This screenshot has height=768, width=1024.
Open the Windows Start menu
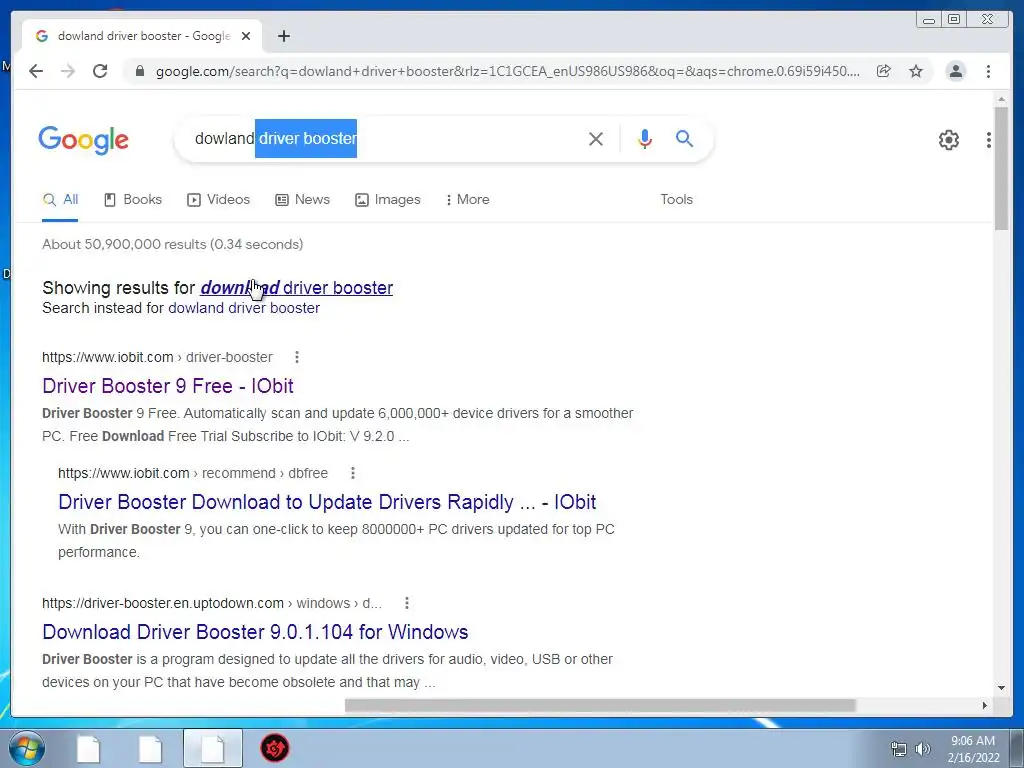(x=26, y=748)
